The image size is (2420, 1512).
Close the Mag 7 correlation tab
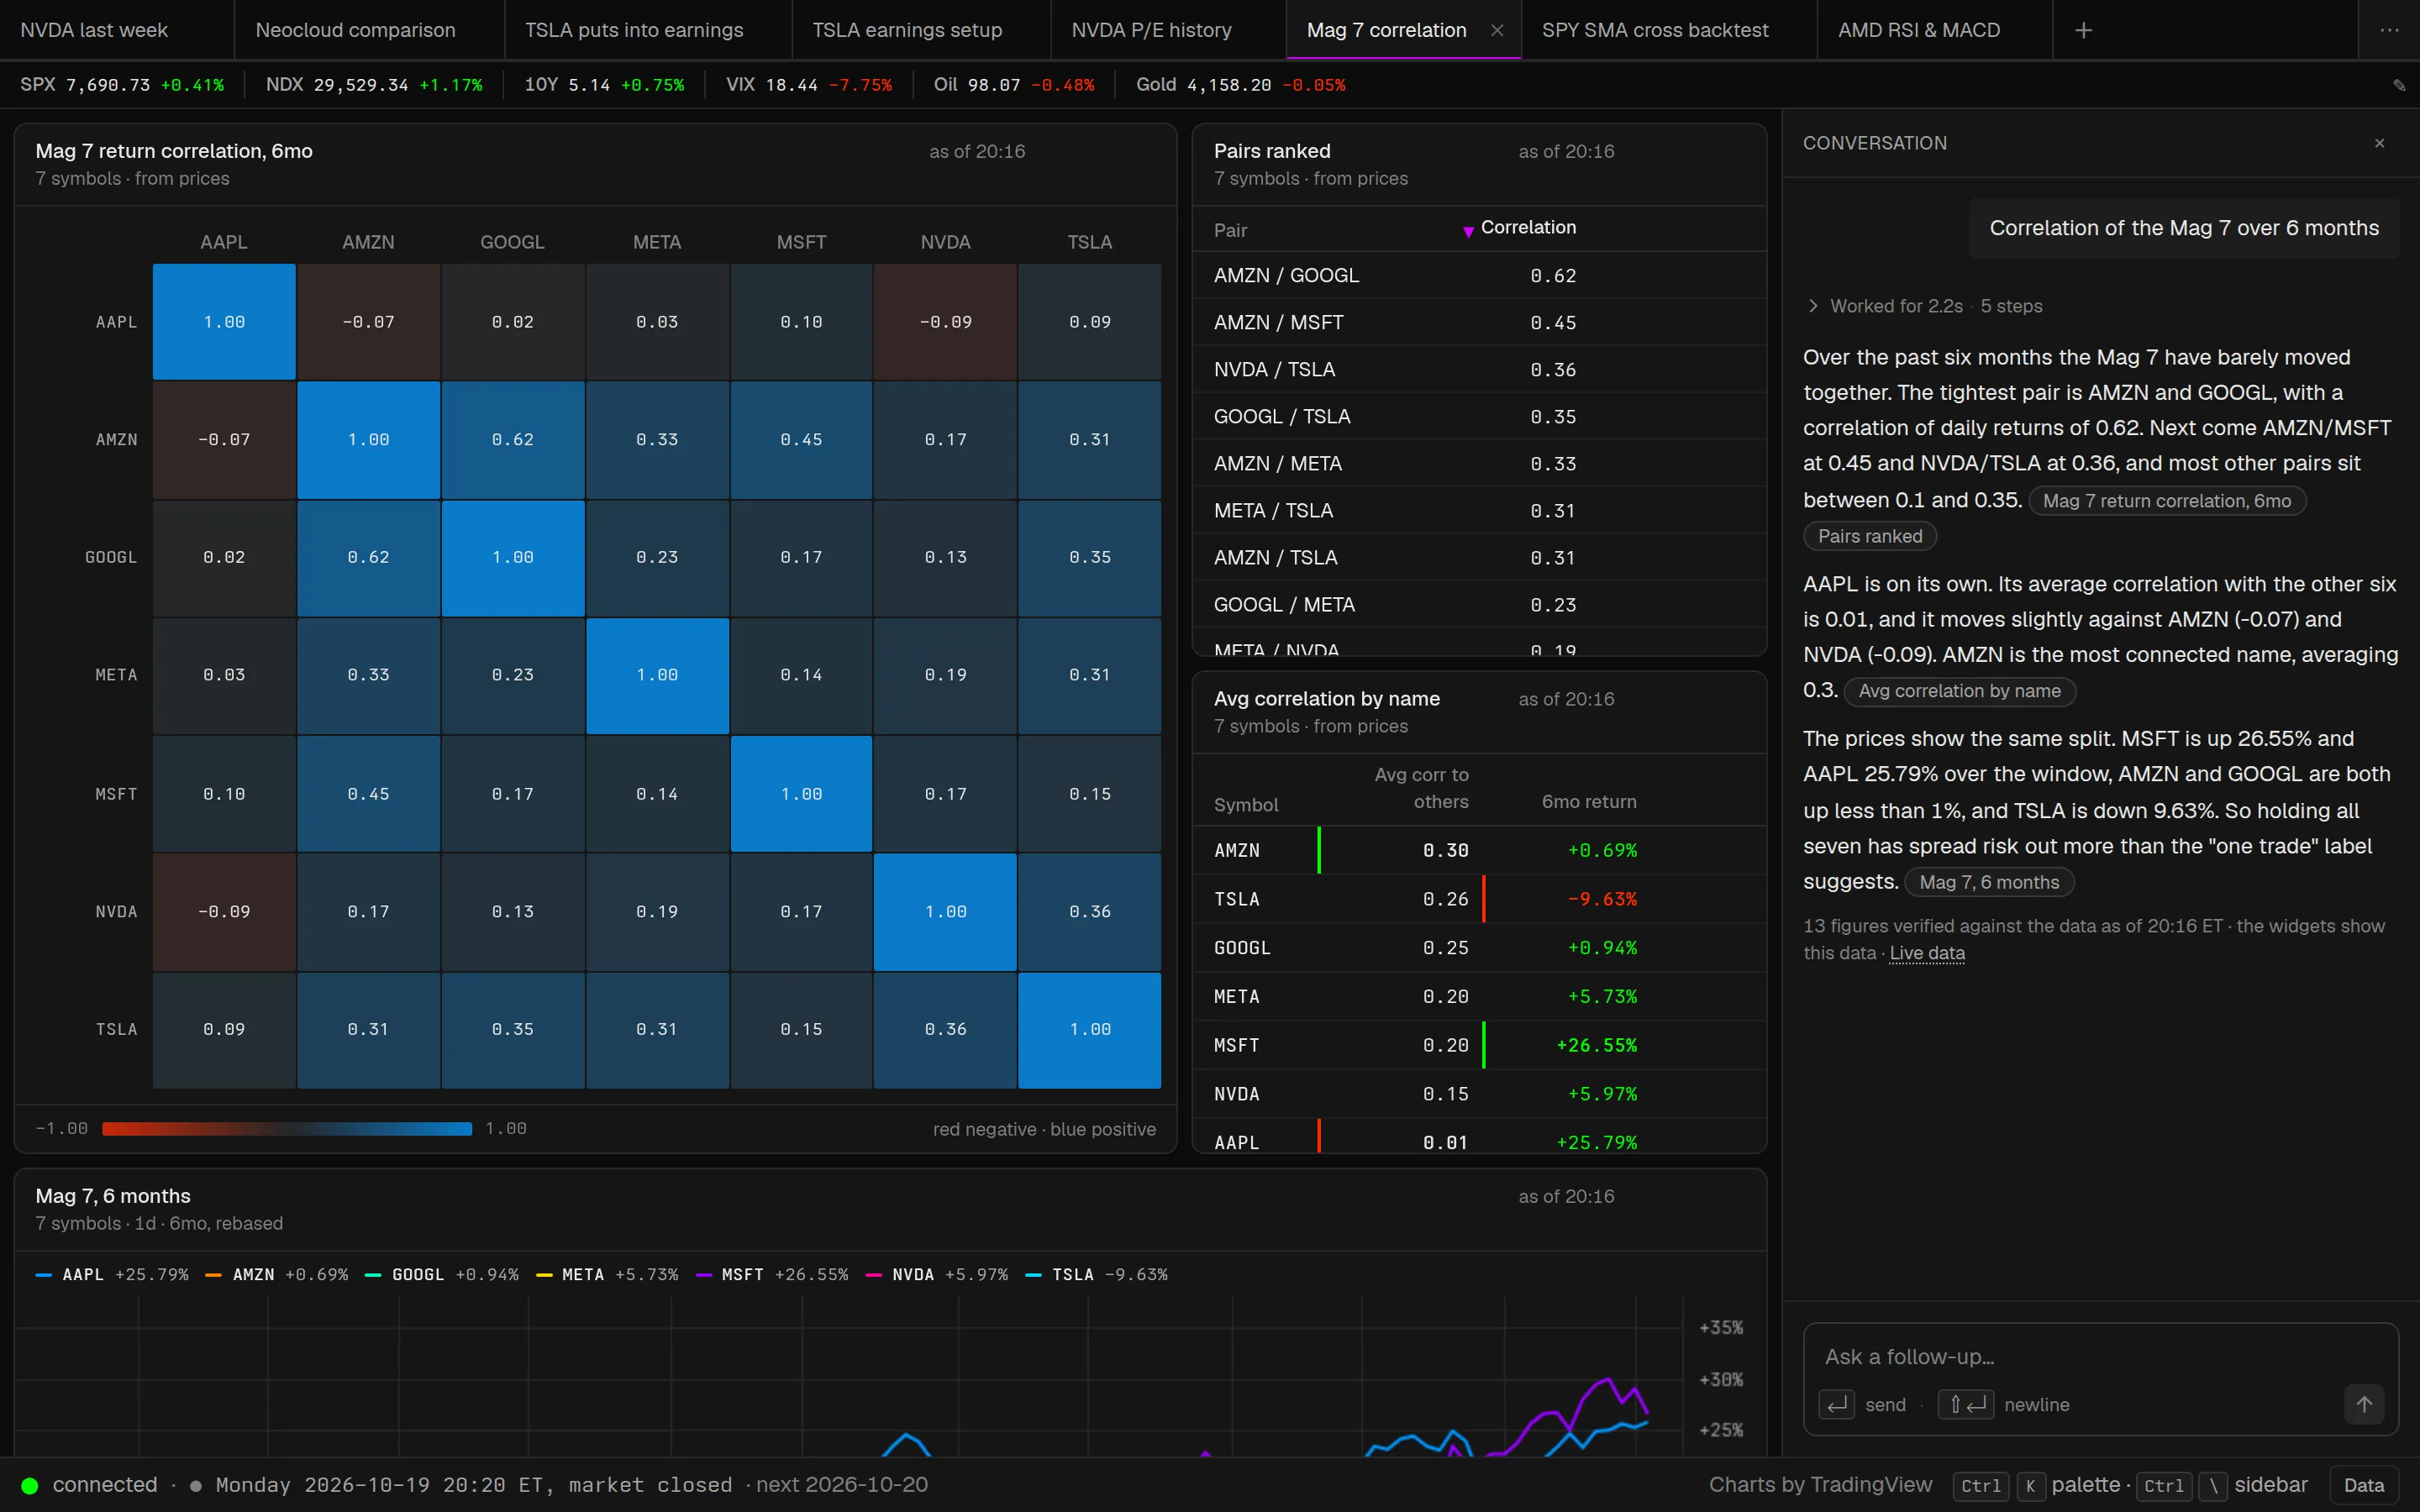coord(1497,30)
